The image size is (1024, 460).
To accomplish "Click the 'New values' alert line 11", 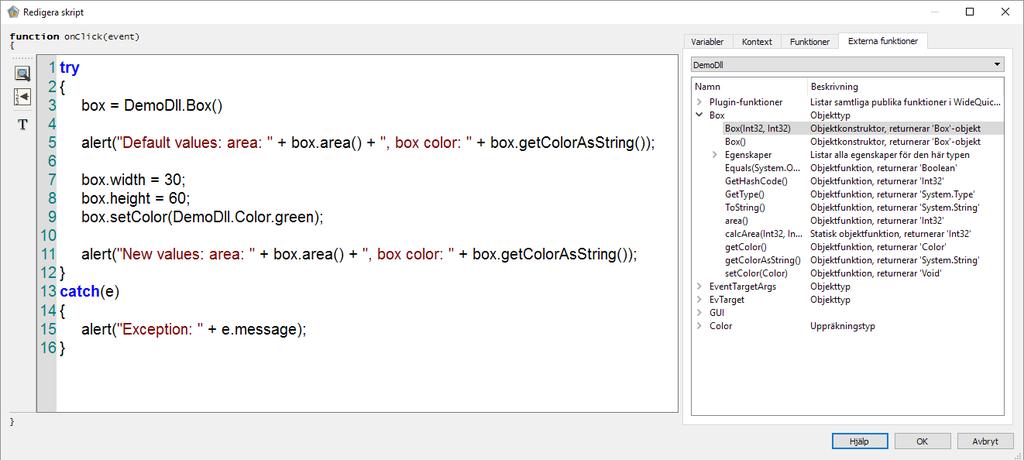I will (359, 254).
